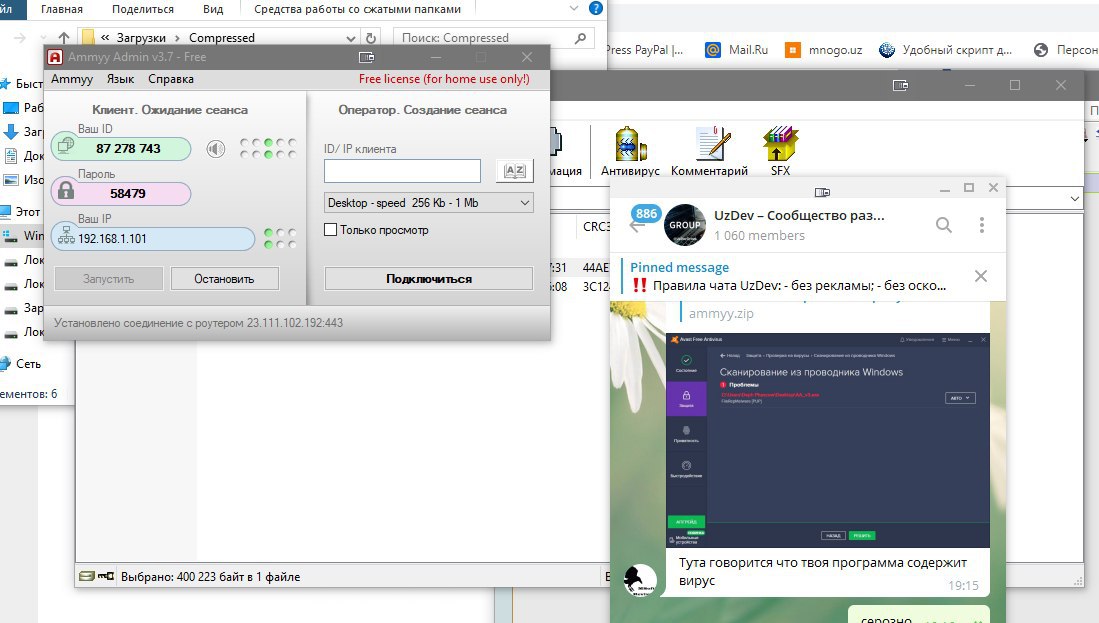Open the Ammyy menu
1099x623 pixels.
coord(71,79)
